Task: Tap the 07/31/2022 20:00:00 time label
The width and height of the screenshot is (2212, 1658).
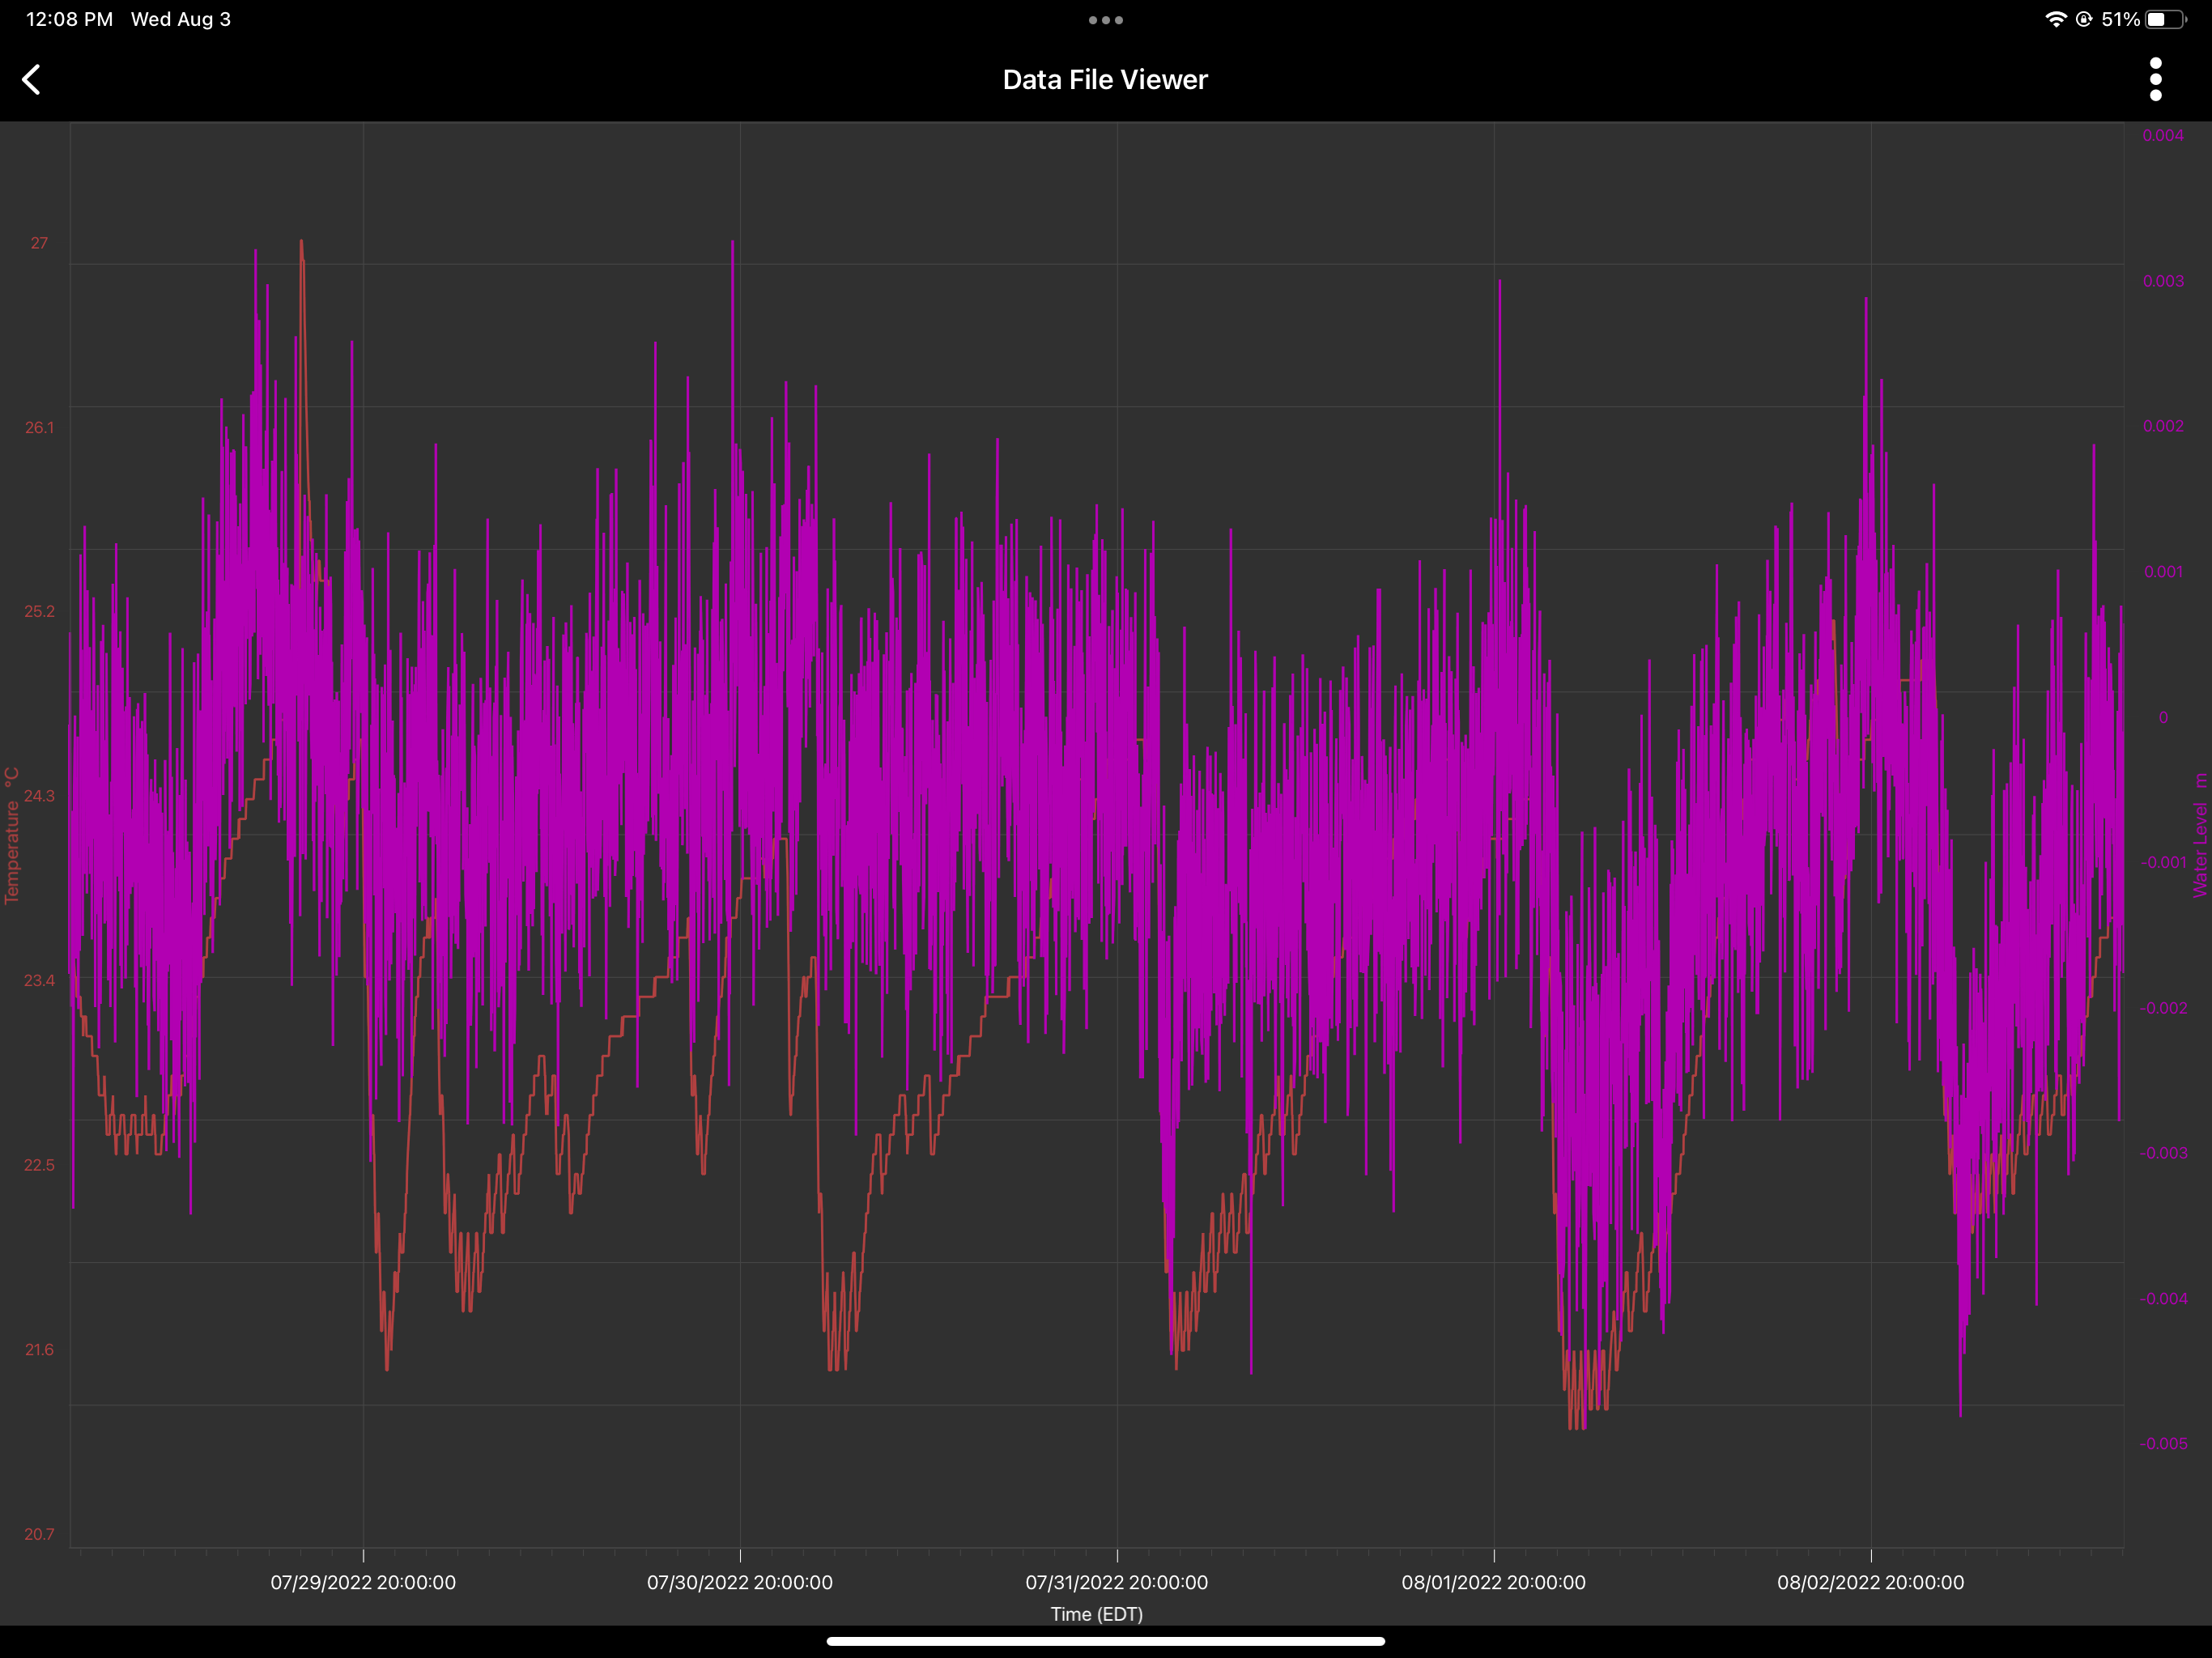Action: pos(1116,1582)
